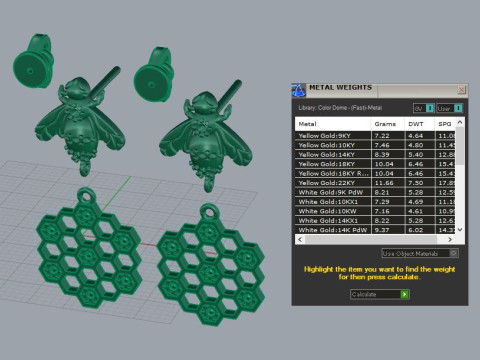Select the Yellow Gold:9KY row
The image size is (480, 360).
pyautogui.click(x=375, y=136)
